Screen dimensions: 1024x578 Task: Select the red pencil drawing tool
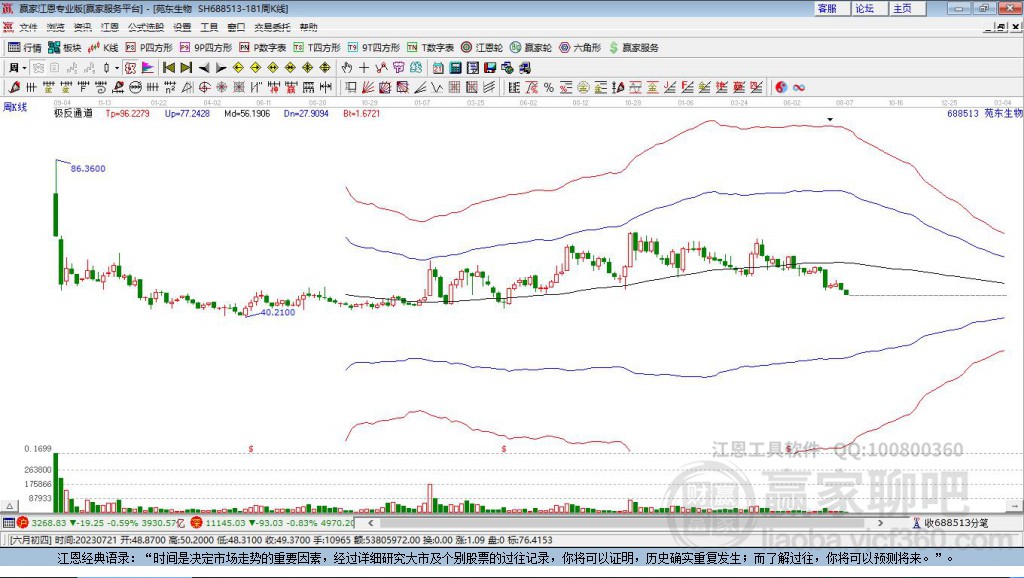point(14,88)
